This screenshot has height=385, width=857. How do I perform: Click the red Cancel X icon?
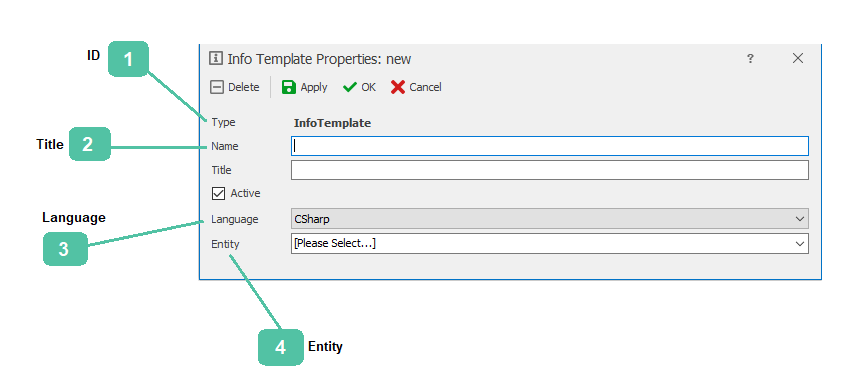coord(398,87)
